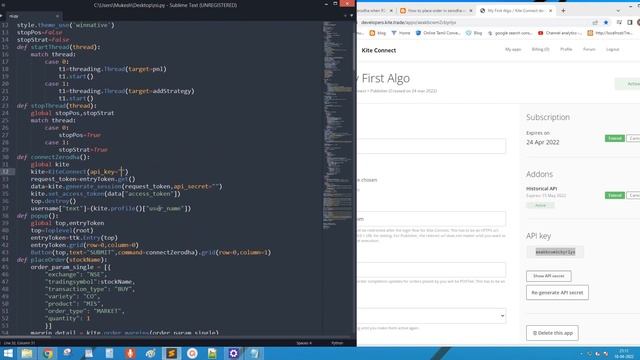Viewport: 640px width, 360px height.
Task: Open File Explorer from the taskbar
Action: (x=27, y=353)
